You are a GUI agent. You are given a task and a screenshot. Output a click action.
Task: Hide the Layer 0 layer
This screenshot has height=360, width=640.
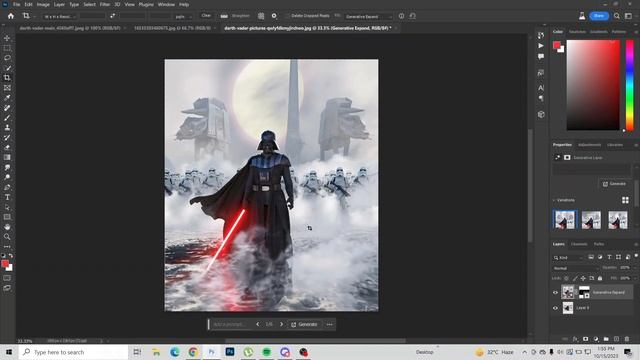tap(555, 308)
